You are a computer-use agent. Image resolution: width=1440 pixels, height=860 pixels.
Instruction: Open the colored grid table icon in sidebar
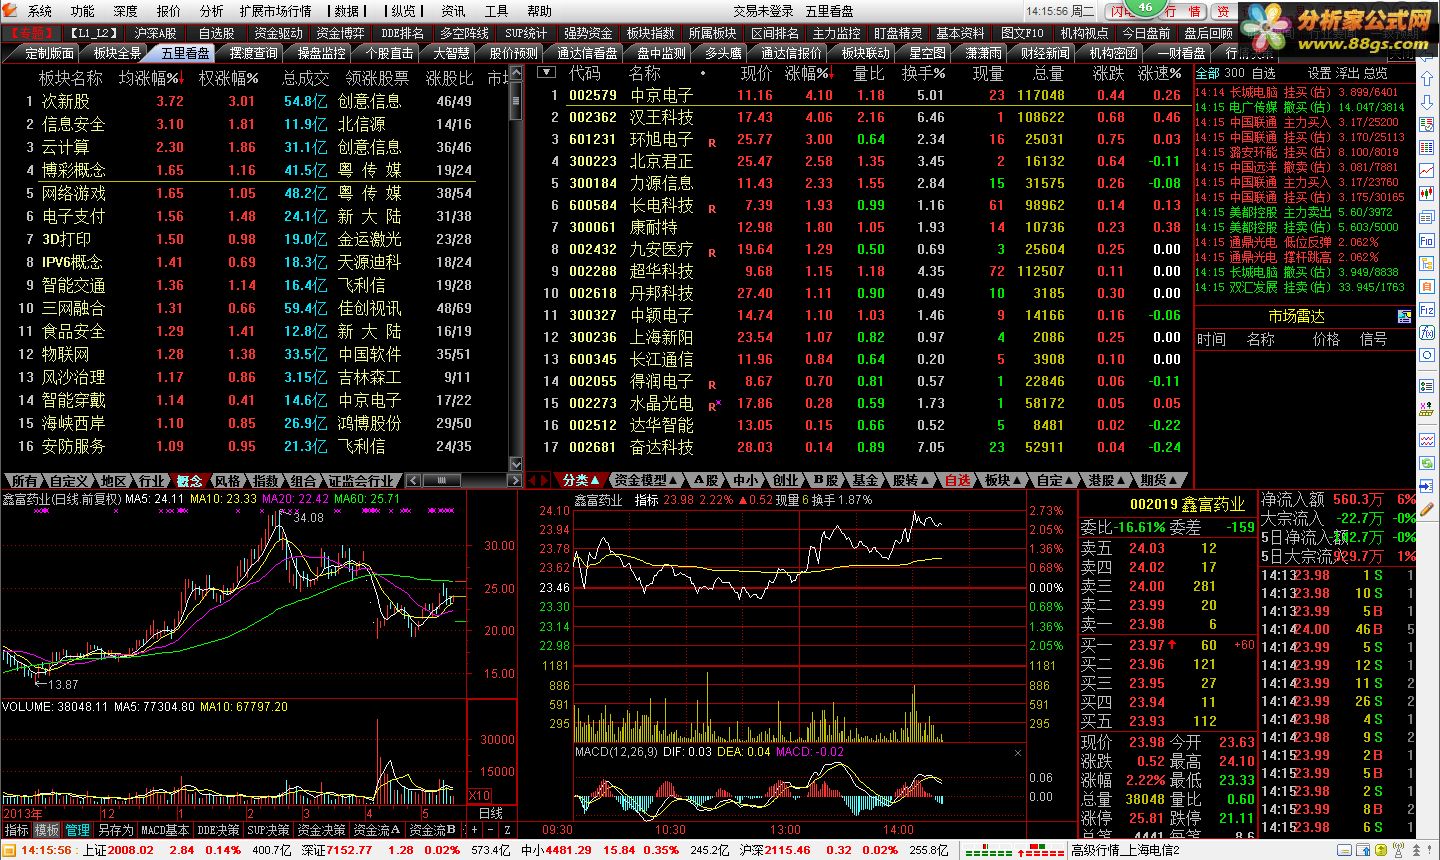click(x=1427, y=147)
